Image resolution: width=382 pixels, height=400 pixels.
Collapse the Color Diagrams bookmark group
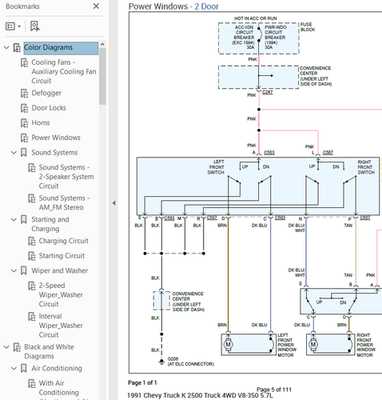pyautogui.click(x=7, y=48)
